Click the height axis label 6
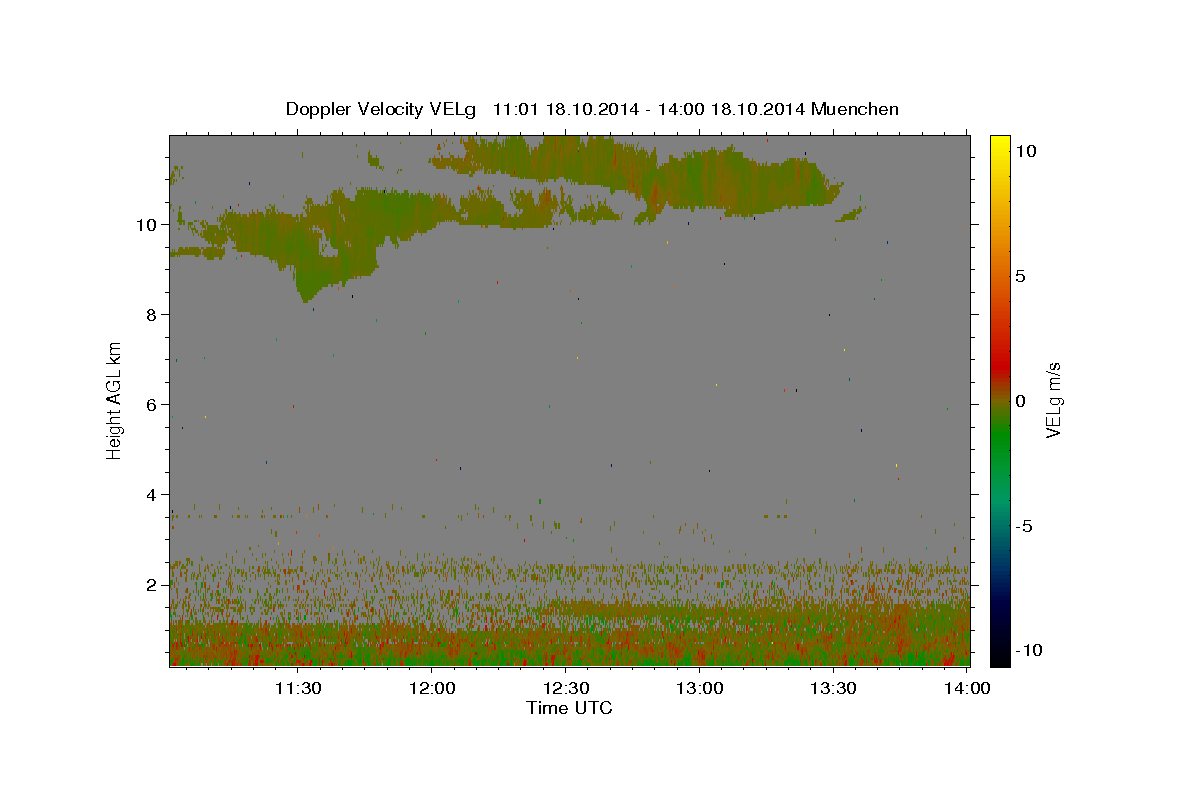Viewport: 1200px width, 800px height. (153, 405)
